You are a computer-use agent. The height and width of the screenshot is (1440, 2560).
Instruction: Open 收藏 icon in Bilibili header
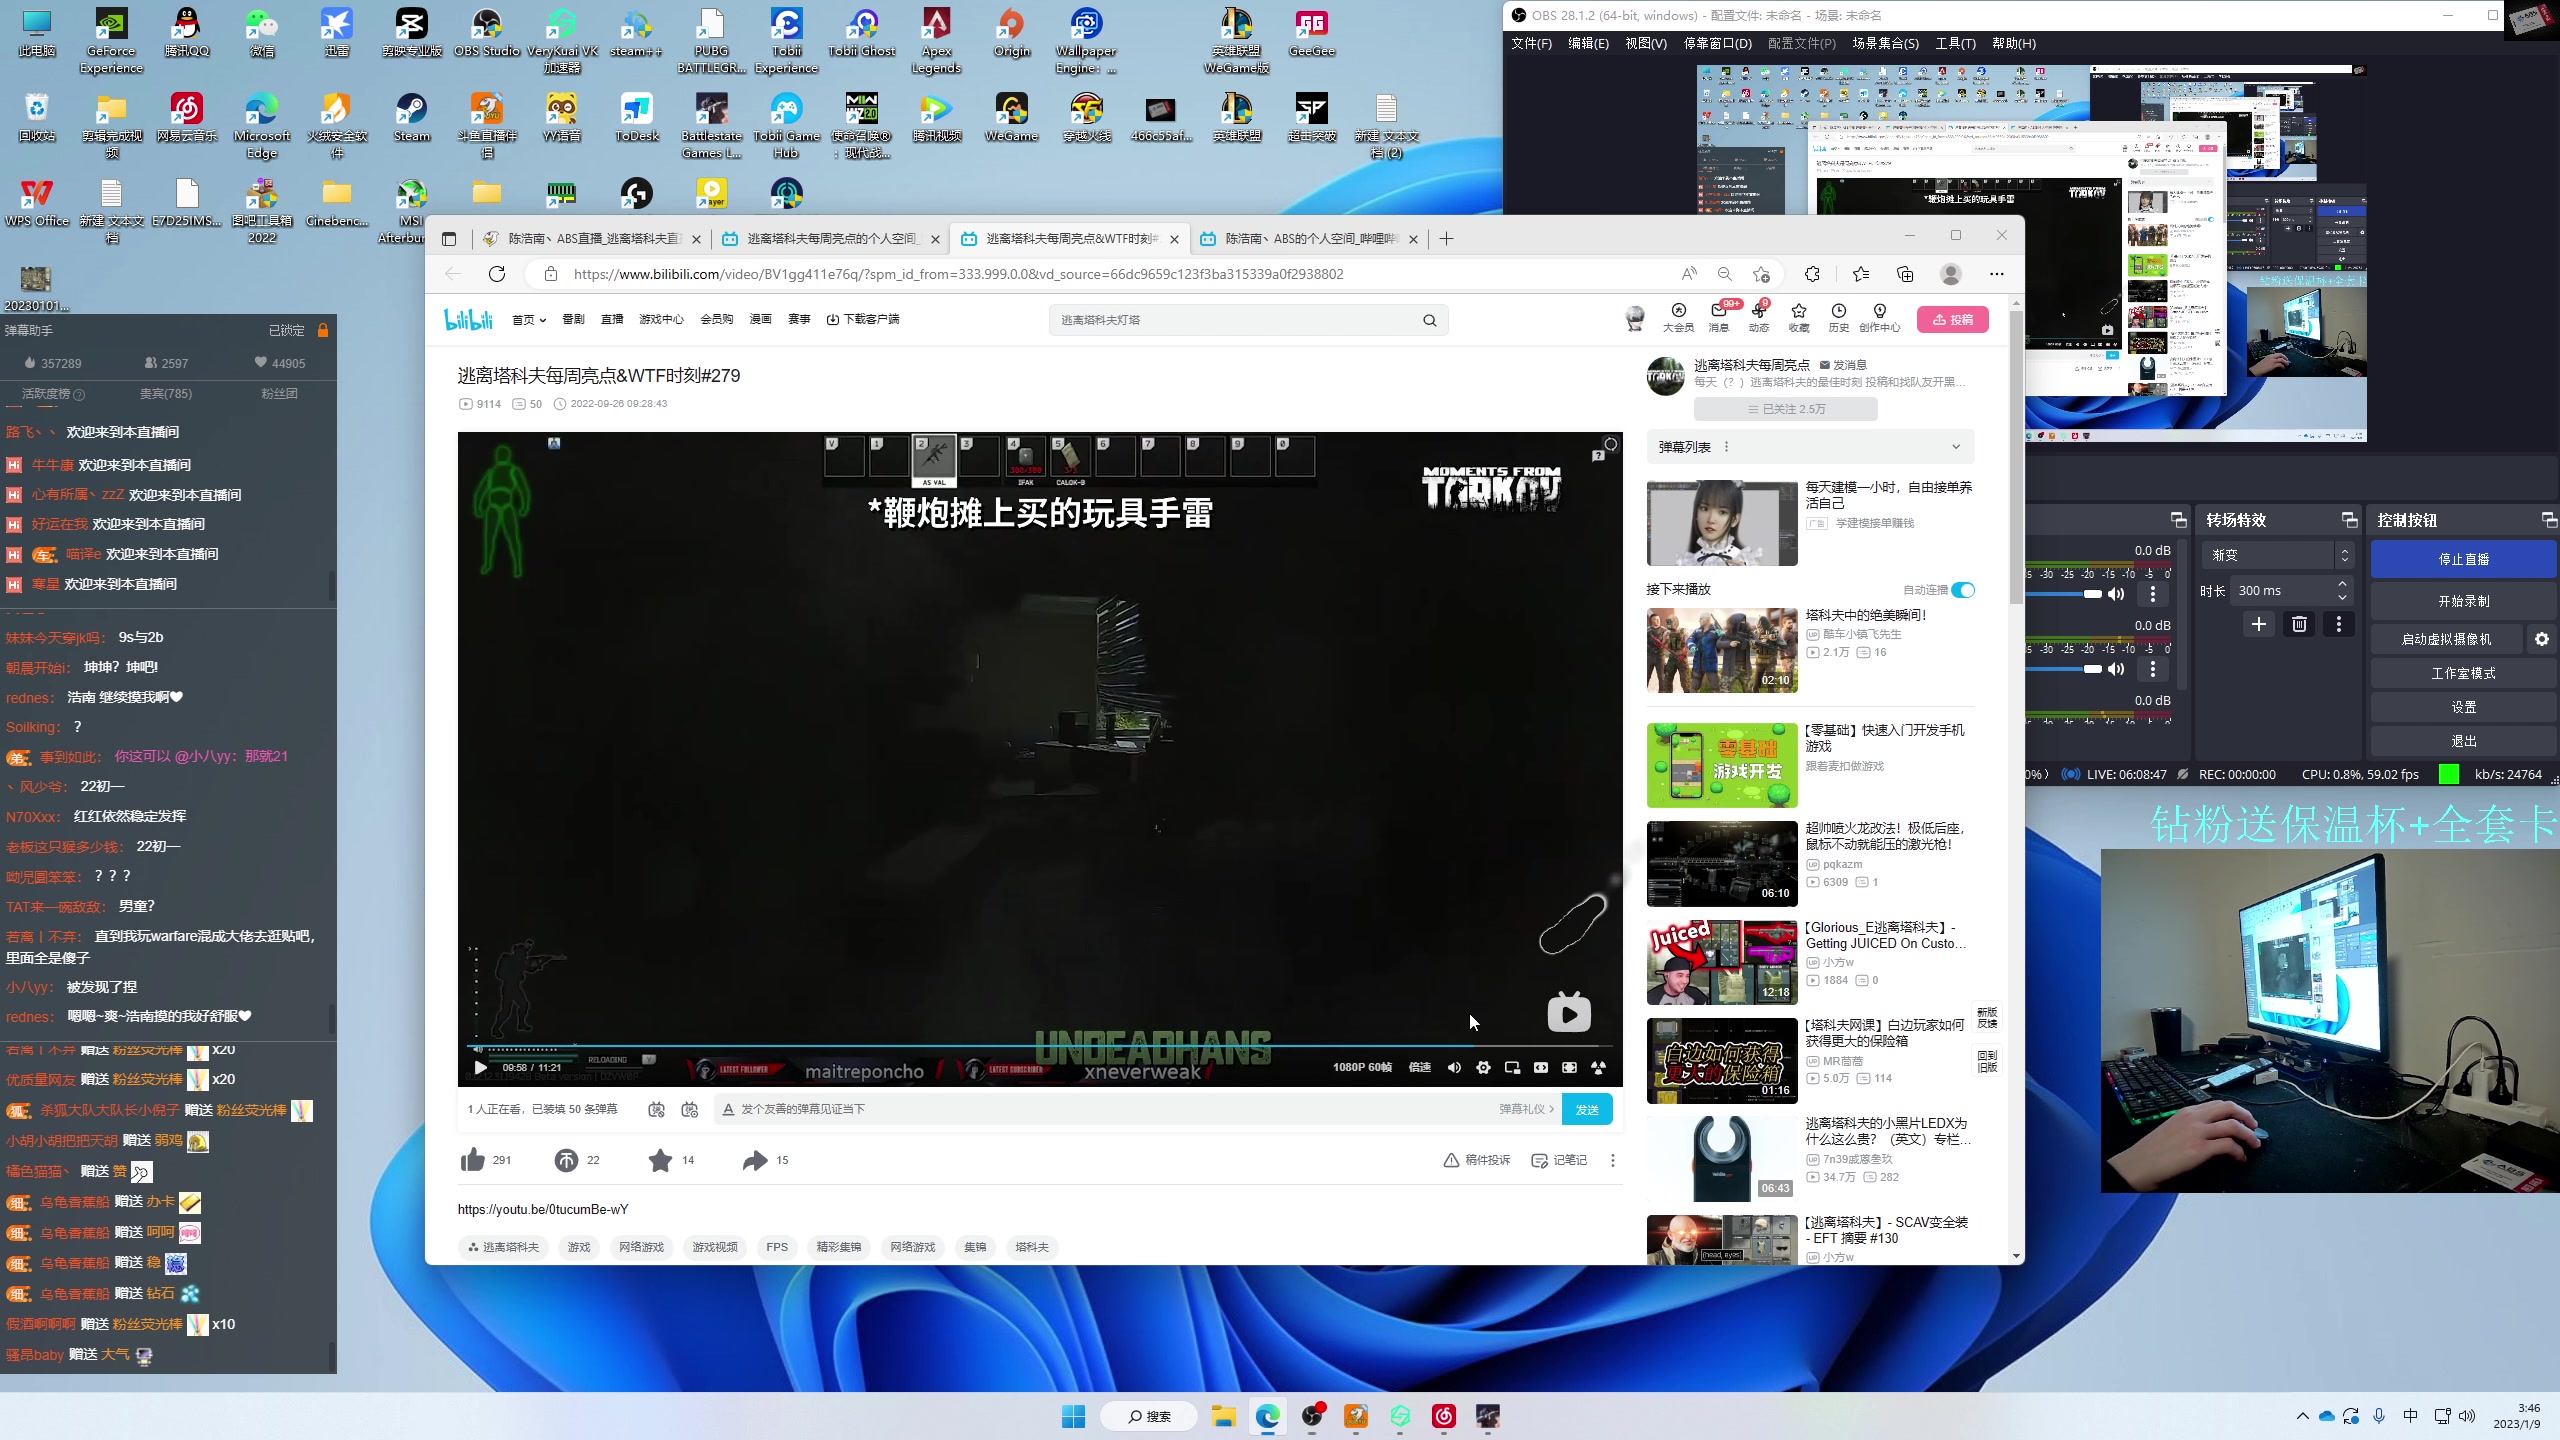click(x=1799, y=317)
